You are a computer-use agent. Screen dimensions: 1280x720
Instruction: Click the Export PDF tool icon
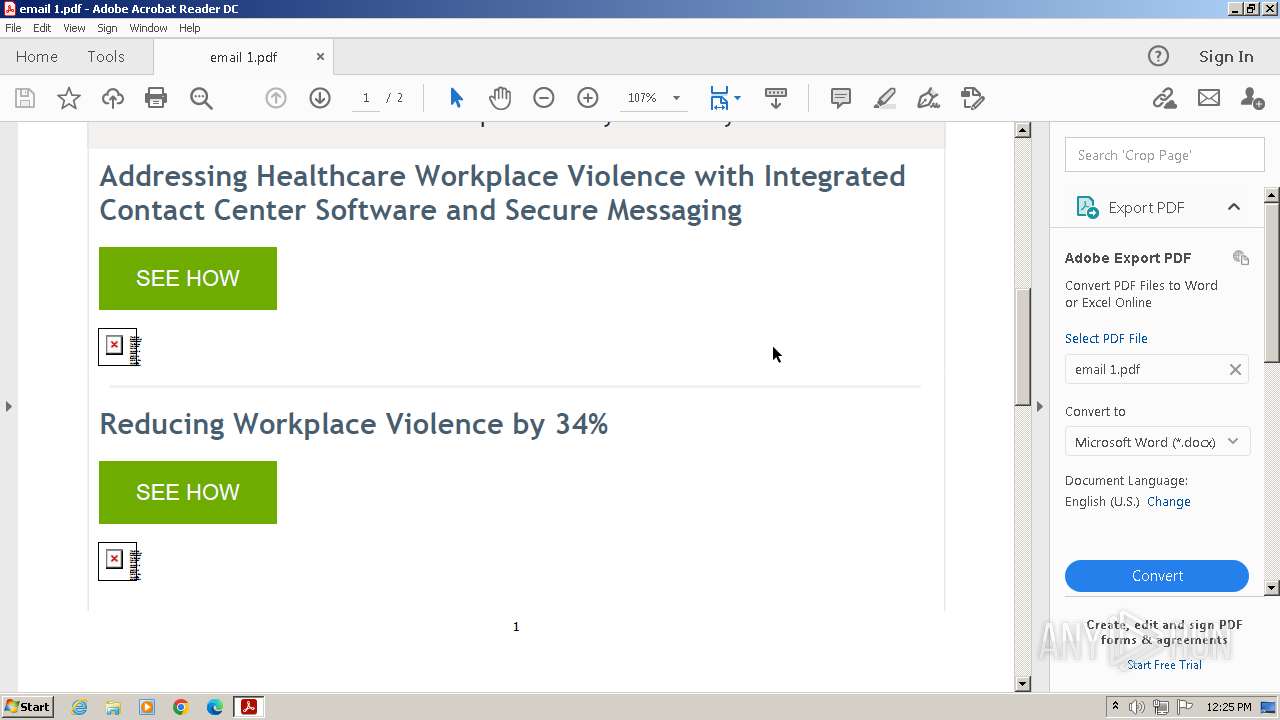pyautogui.click(x=1087, y=207)
